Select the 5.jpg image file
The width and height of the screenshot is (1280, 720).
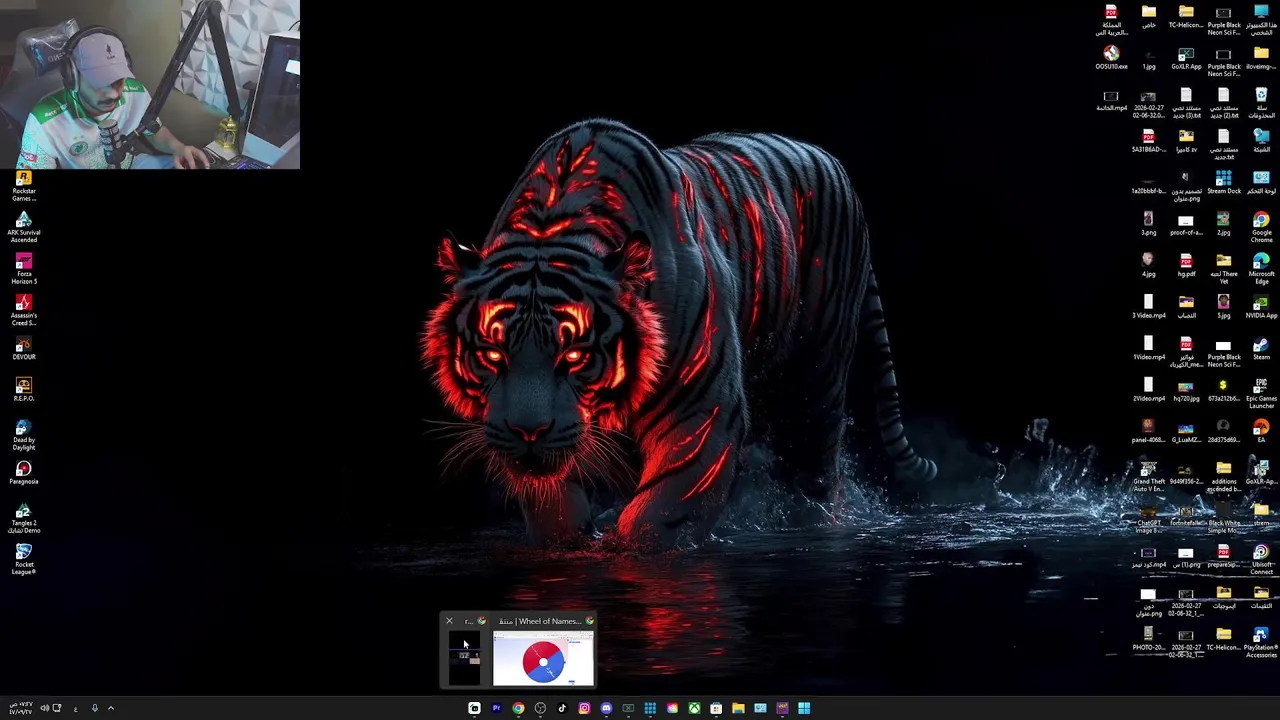[x=1224, y=307]
